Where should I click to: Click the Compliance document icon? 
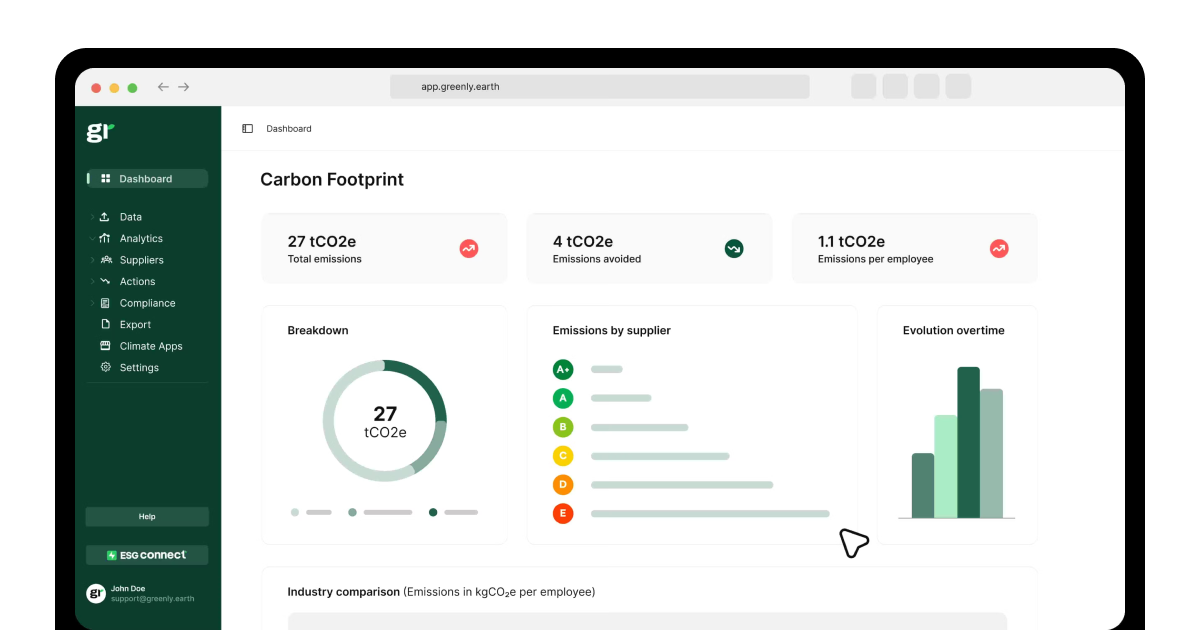coord(105,303)
